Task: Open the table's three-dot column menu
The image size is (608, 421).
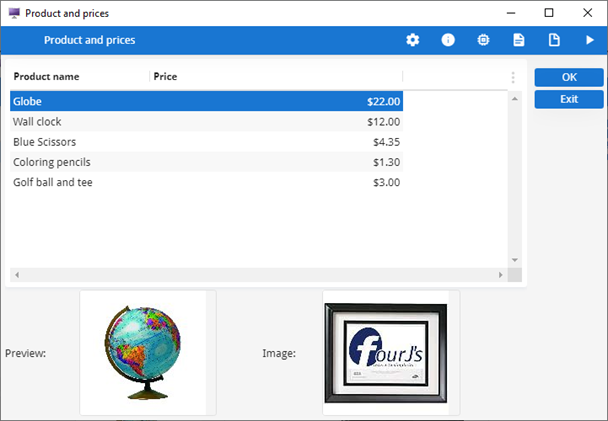Action: tap(513, 77)
